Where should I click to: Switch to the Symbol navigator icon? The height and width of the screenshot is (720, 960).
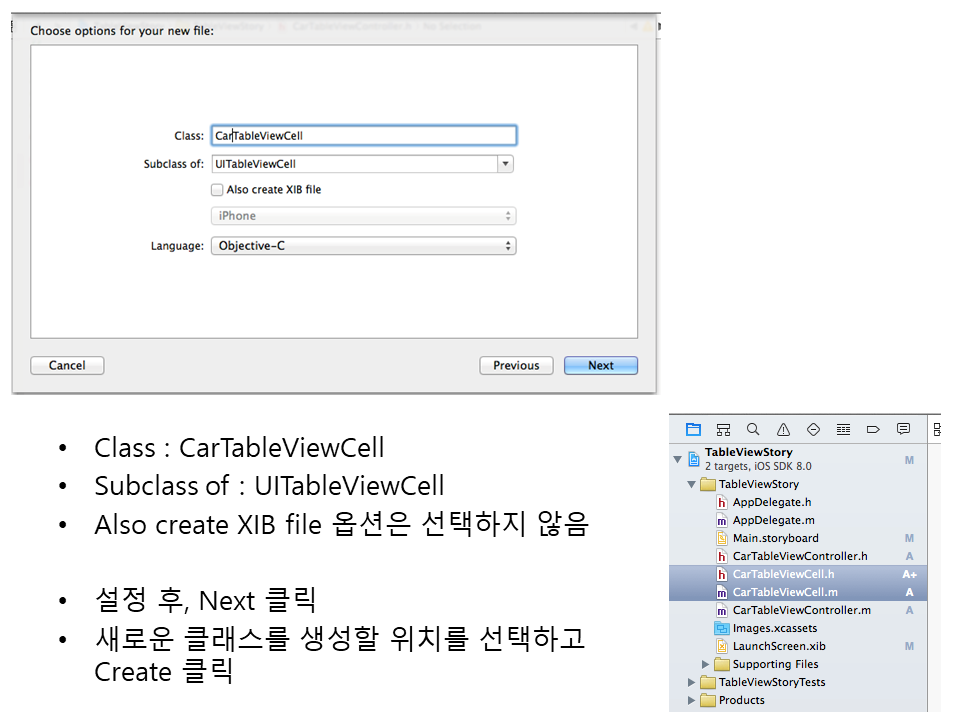pos(723,429)
